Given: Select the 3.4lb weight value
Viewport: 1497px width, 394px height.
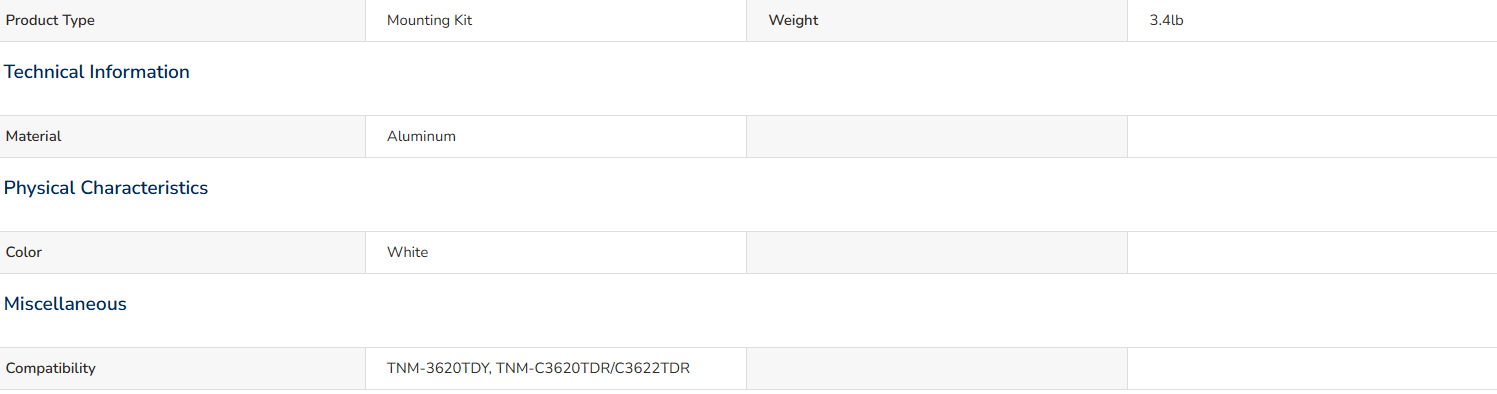Looking at the screenshot, I should pyautogui.click(x=1166, y=20).
